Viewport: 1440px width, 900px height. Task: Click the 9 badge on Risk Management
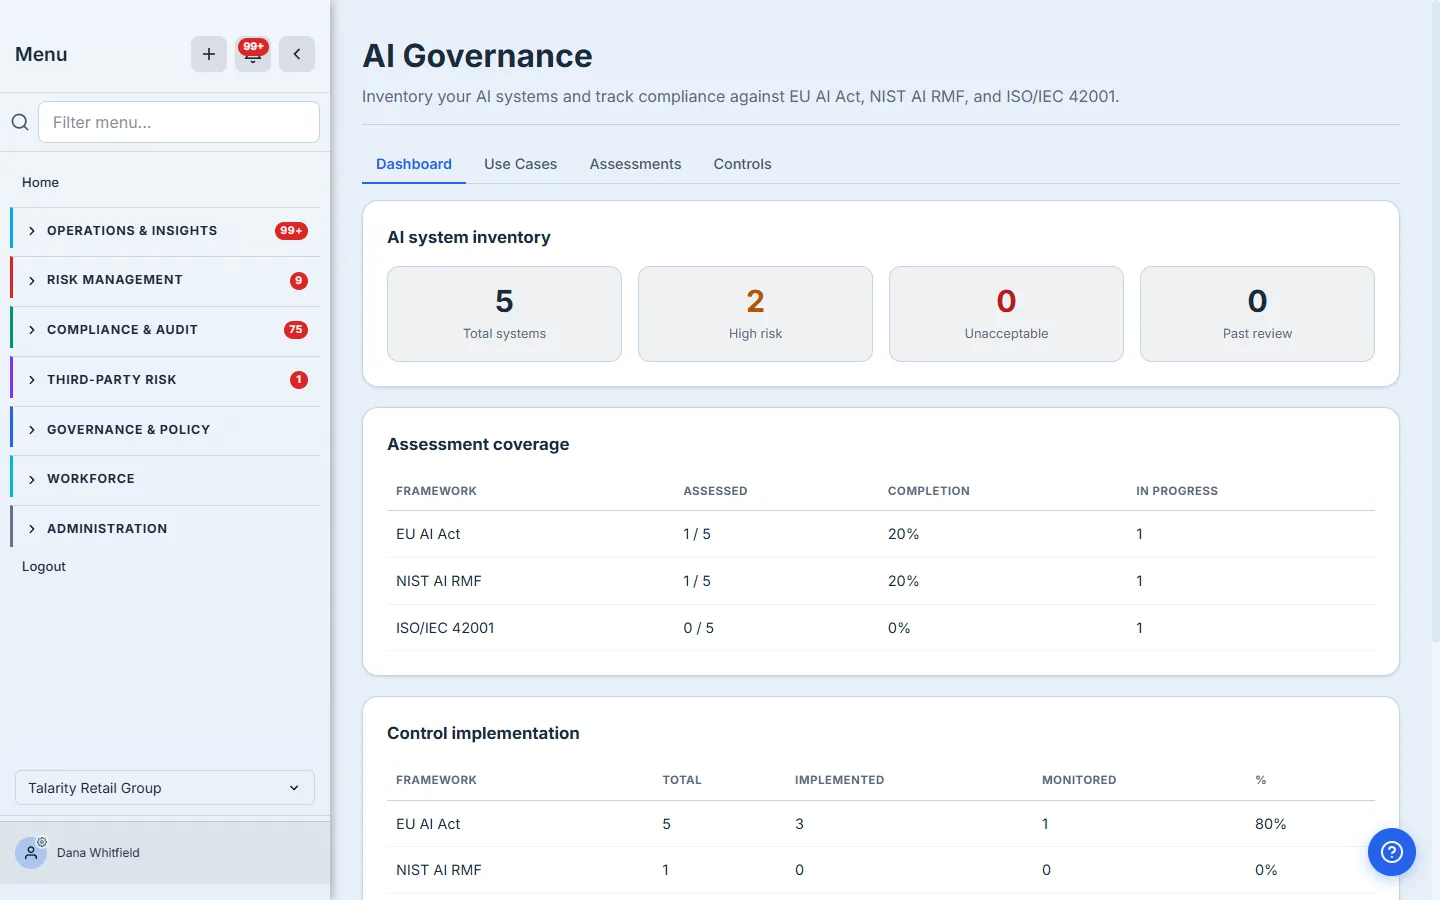(298, 281)
